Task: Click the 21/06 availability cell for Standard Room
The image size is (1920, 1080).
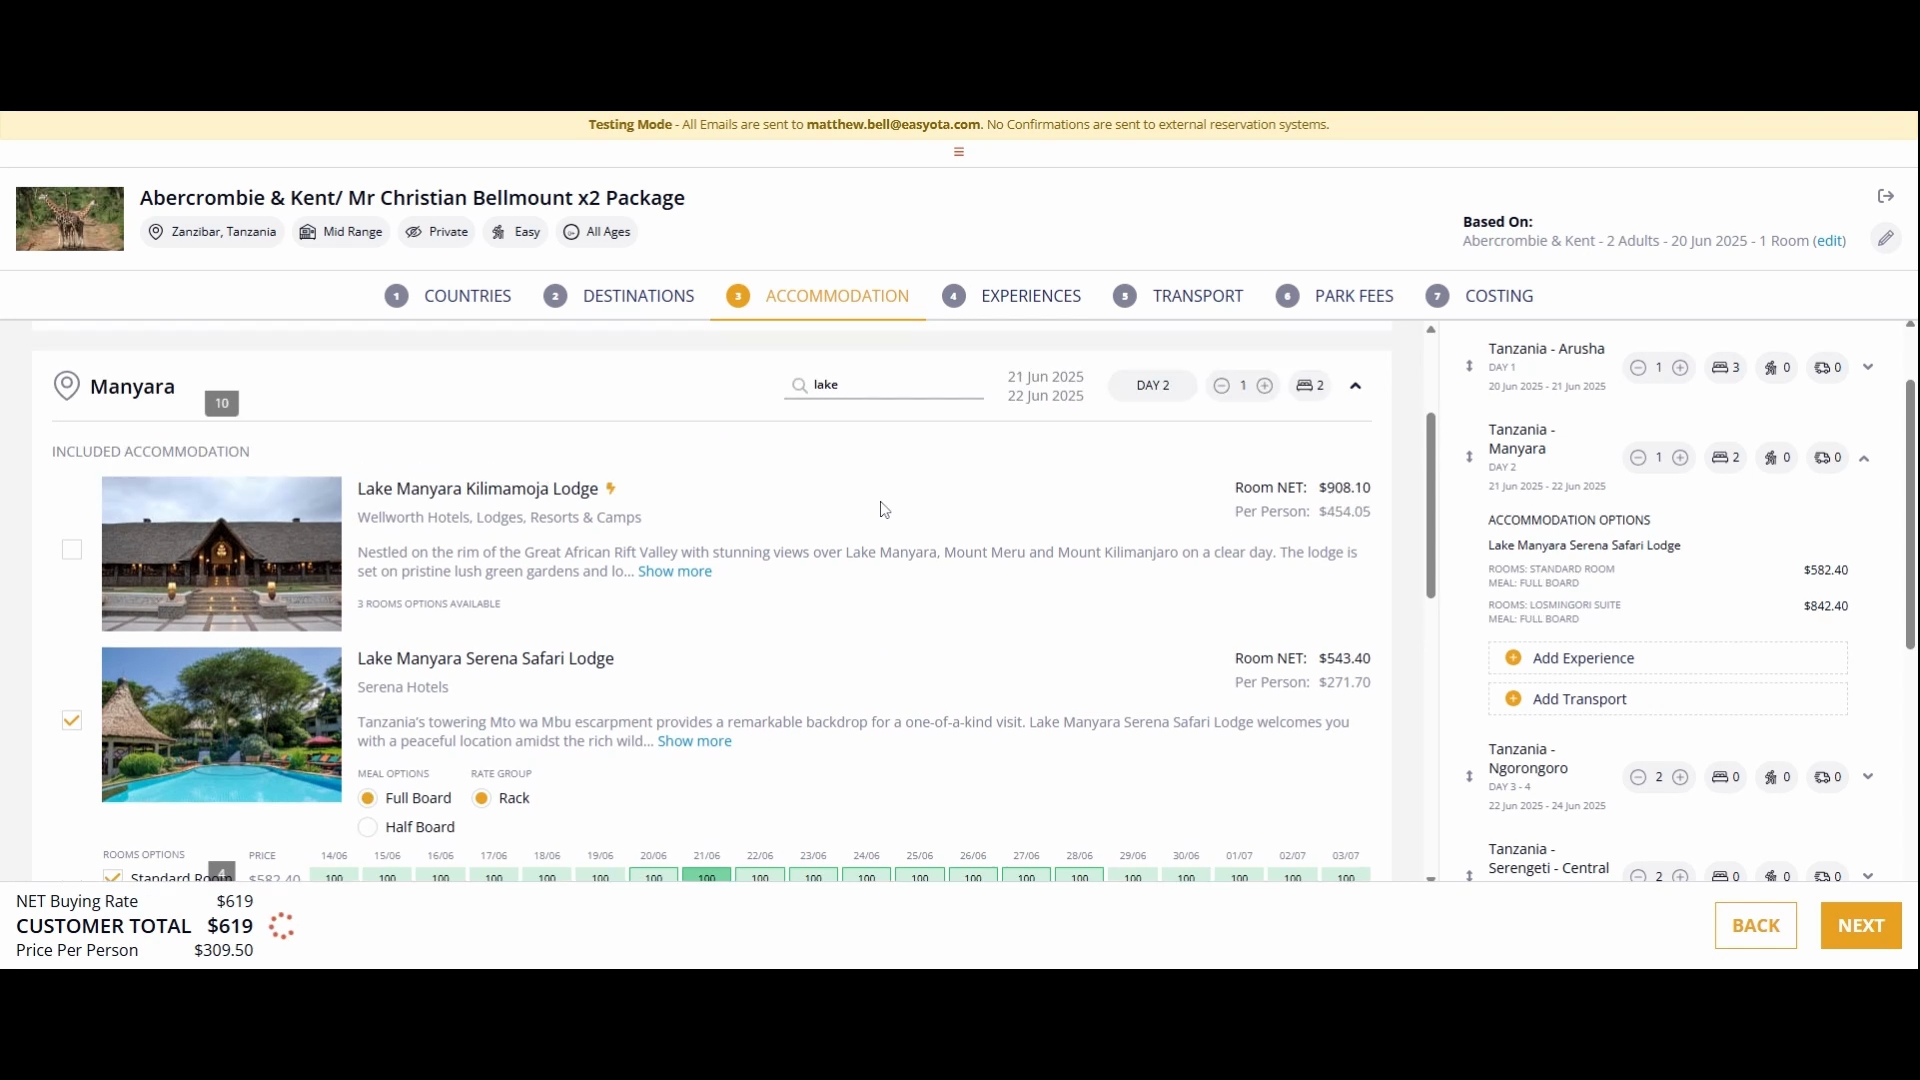Action: [707, 877]
